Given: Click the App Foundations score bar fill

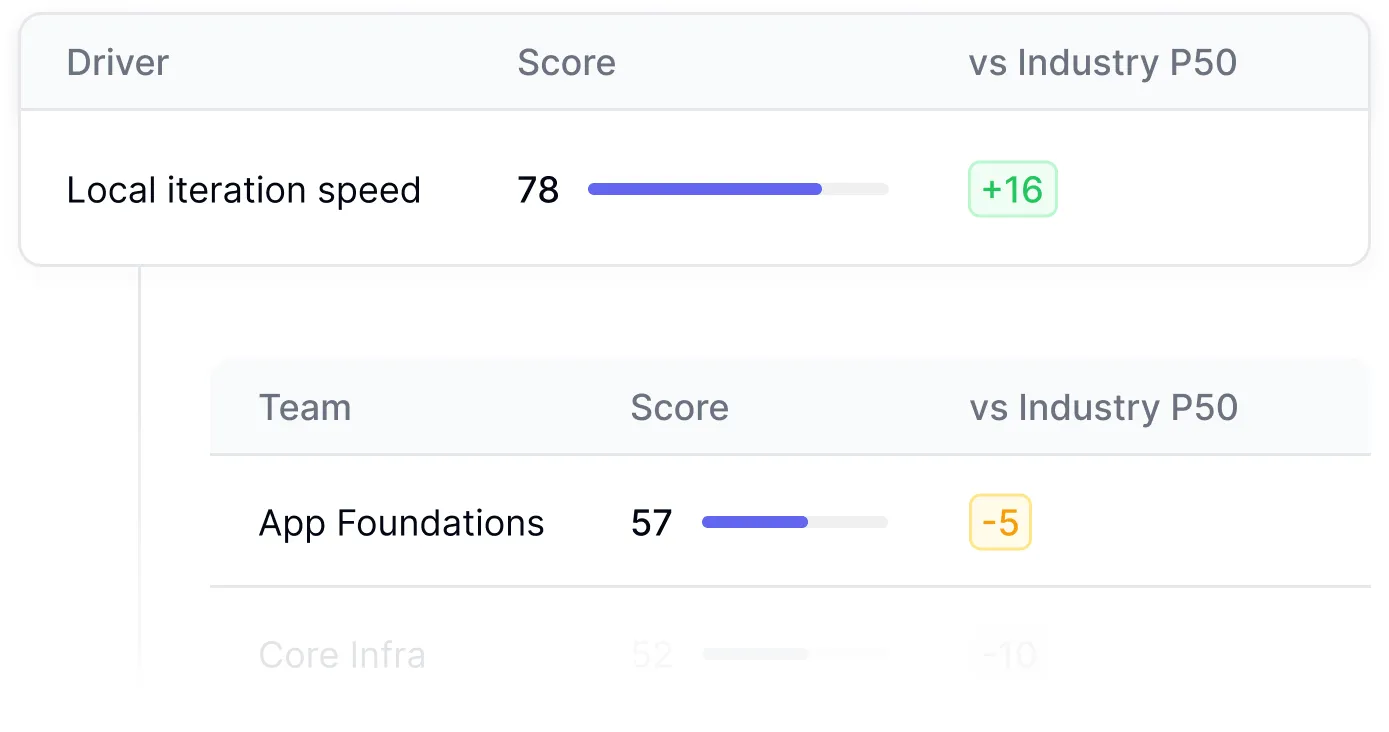Looking at the screenshot, I should 754,522.
